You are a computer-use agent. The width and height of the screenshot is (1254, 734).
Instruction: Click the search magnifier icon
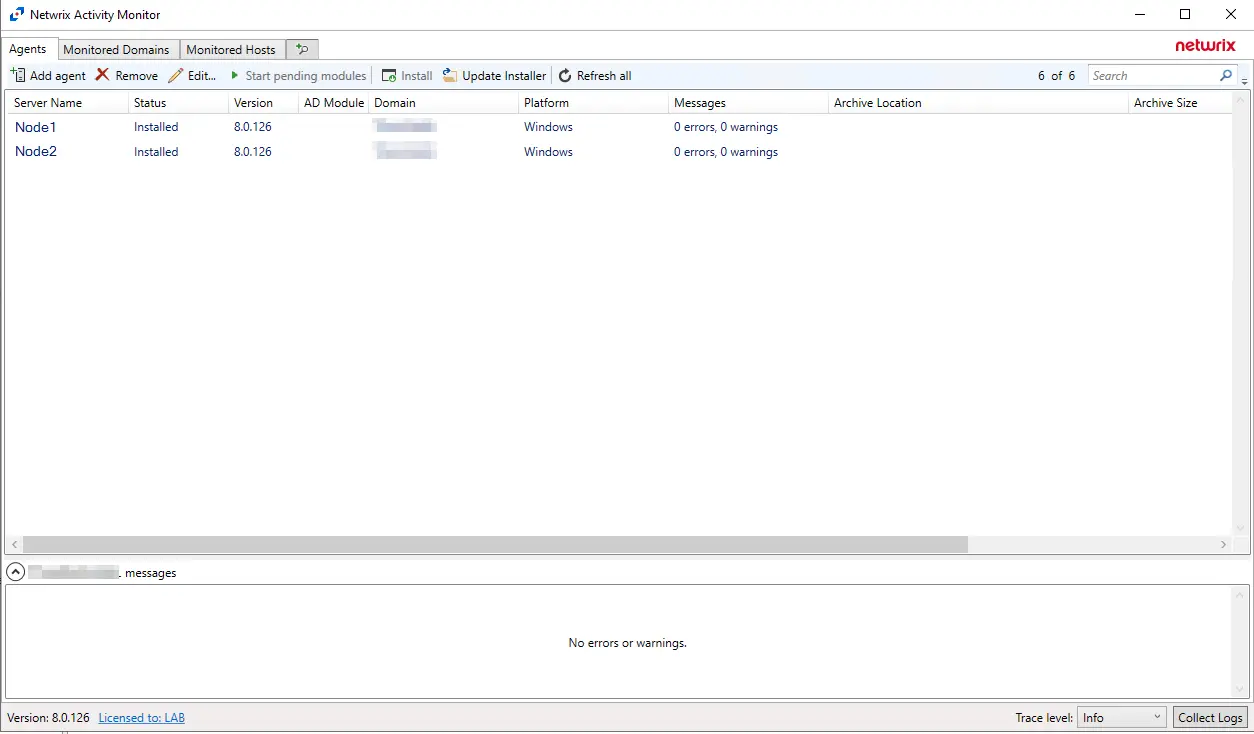(1226, 75)
